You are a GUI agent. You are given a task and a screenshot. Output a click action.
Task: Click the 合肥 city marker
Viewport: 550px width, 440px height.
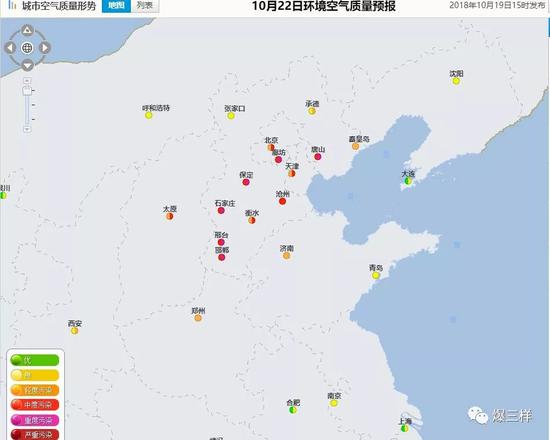(x=293, y=410)
